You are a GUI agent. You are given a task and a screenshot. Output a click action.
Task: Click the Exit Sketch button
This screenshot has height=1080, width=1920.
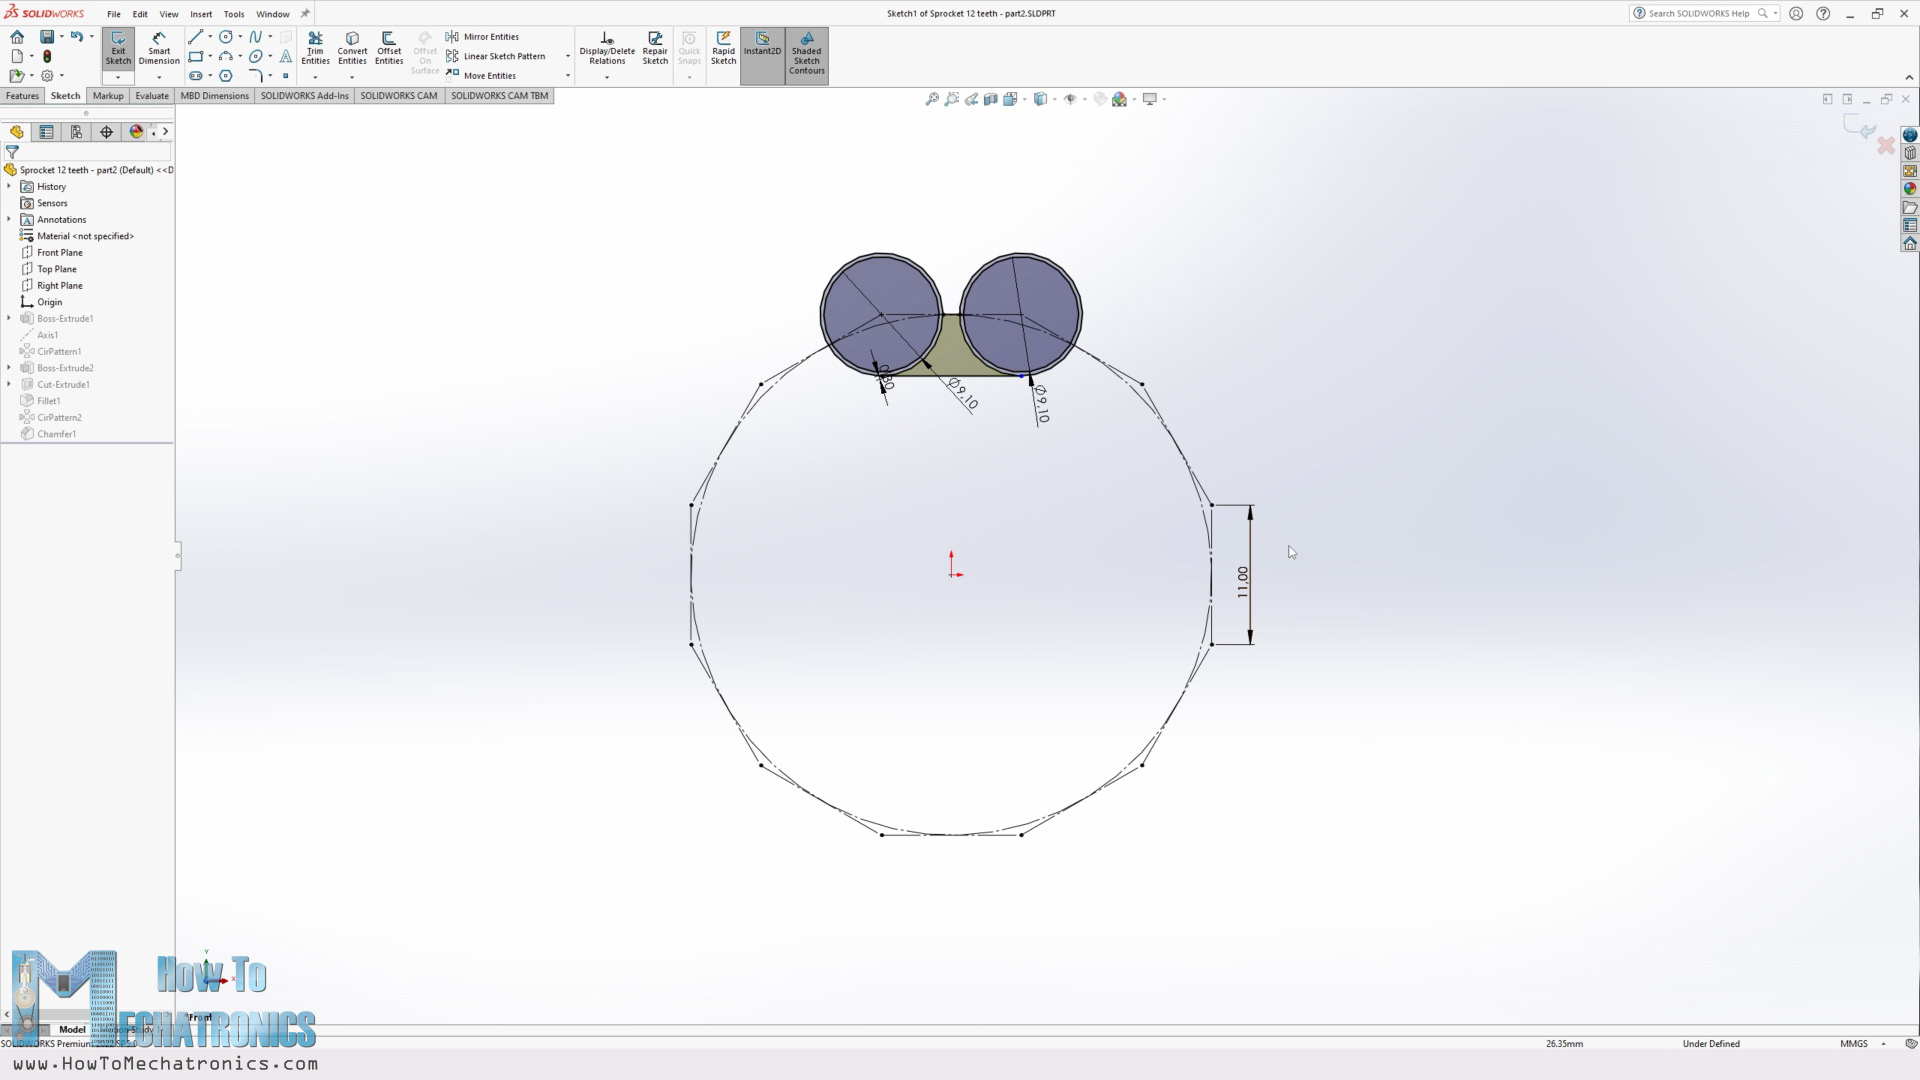[118, 48]
